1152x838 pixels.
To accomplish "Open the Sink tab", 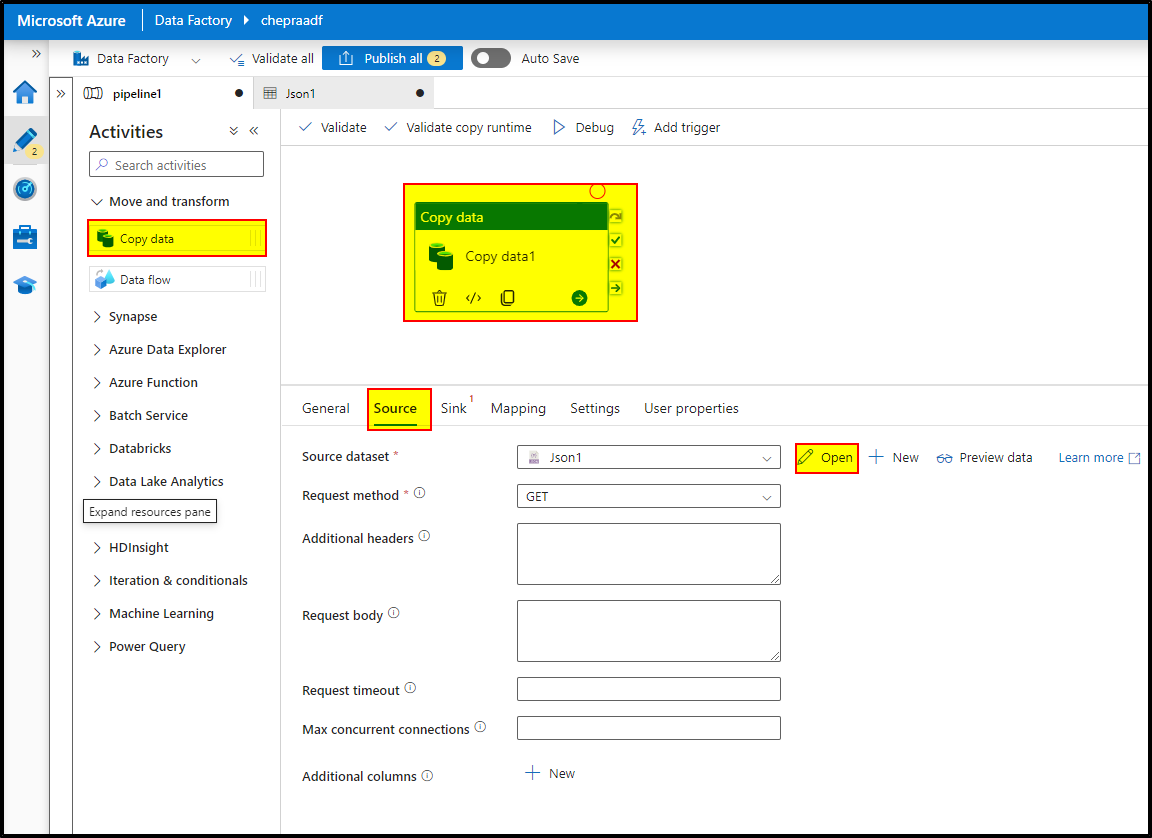I will coord(453,408).
